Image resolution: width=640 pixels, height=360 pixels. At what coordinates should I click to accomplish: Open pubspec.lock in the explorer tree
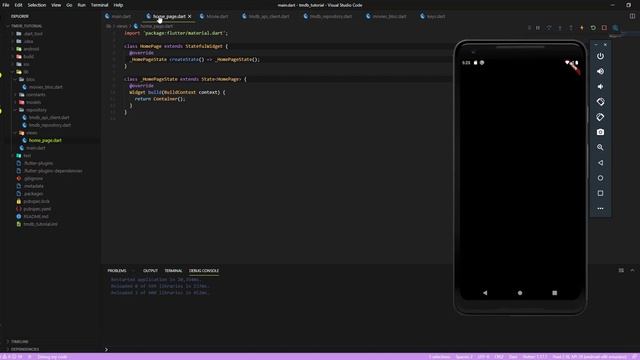[36, 201]
